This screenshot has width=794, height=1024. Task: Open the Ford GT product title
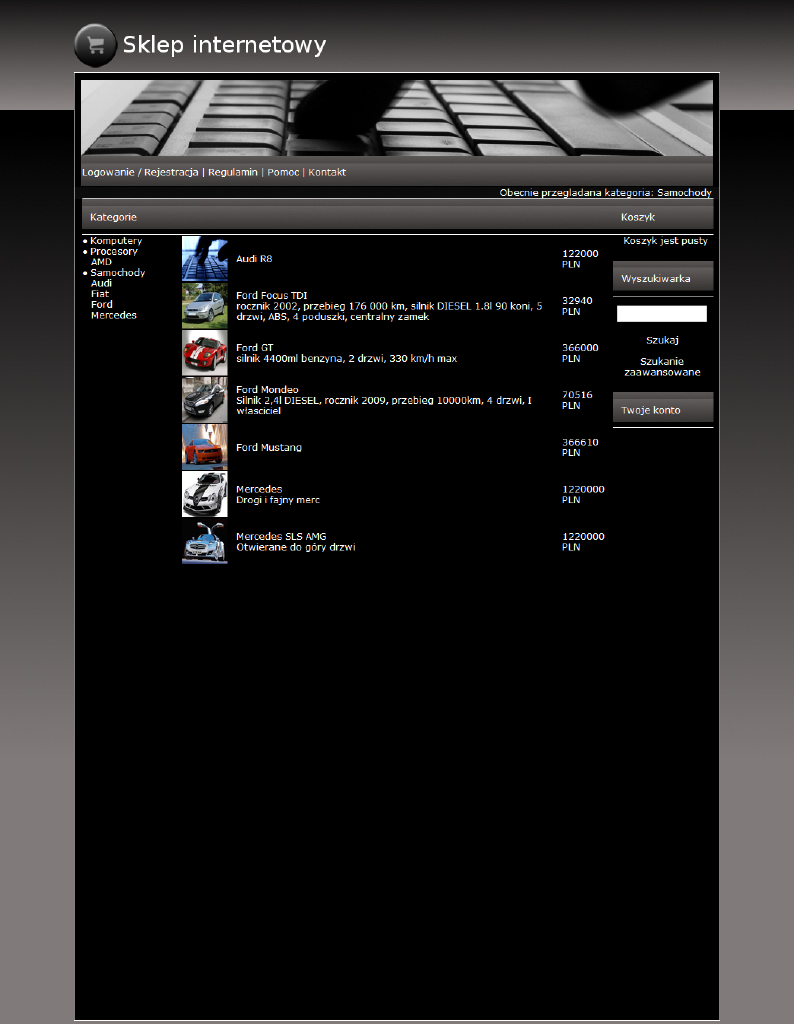click(x=255, y=347)
